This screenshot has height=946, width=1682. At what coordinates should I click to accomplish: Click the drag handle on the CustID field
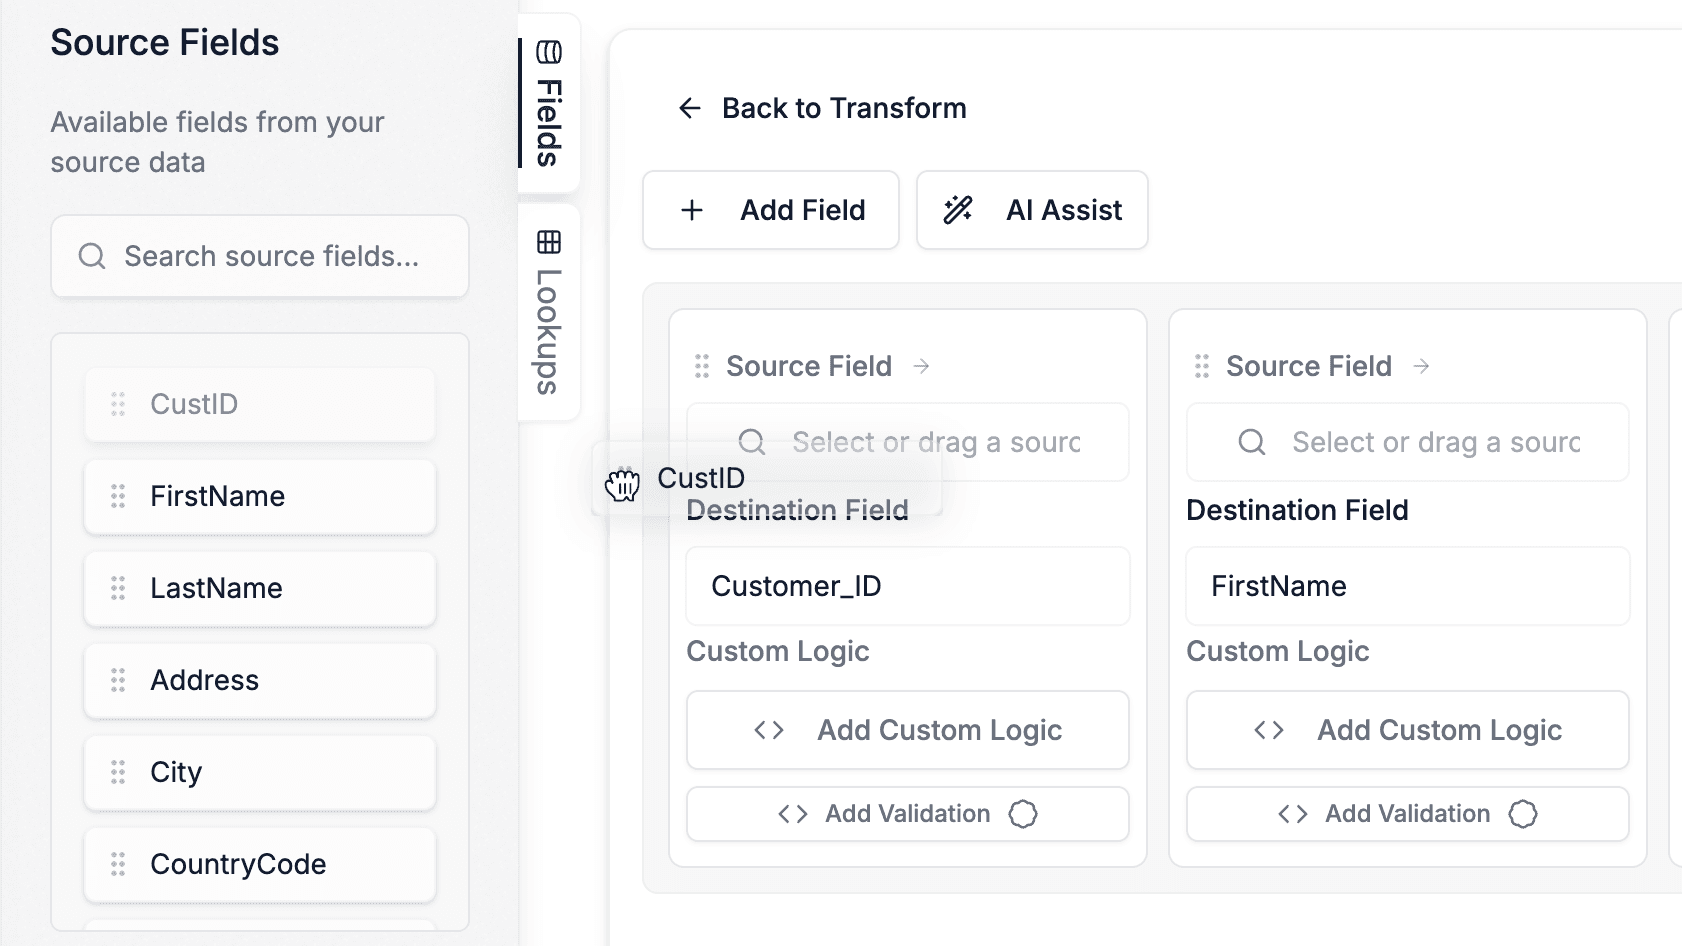coord(117,404)
